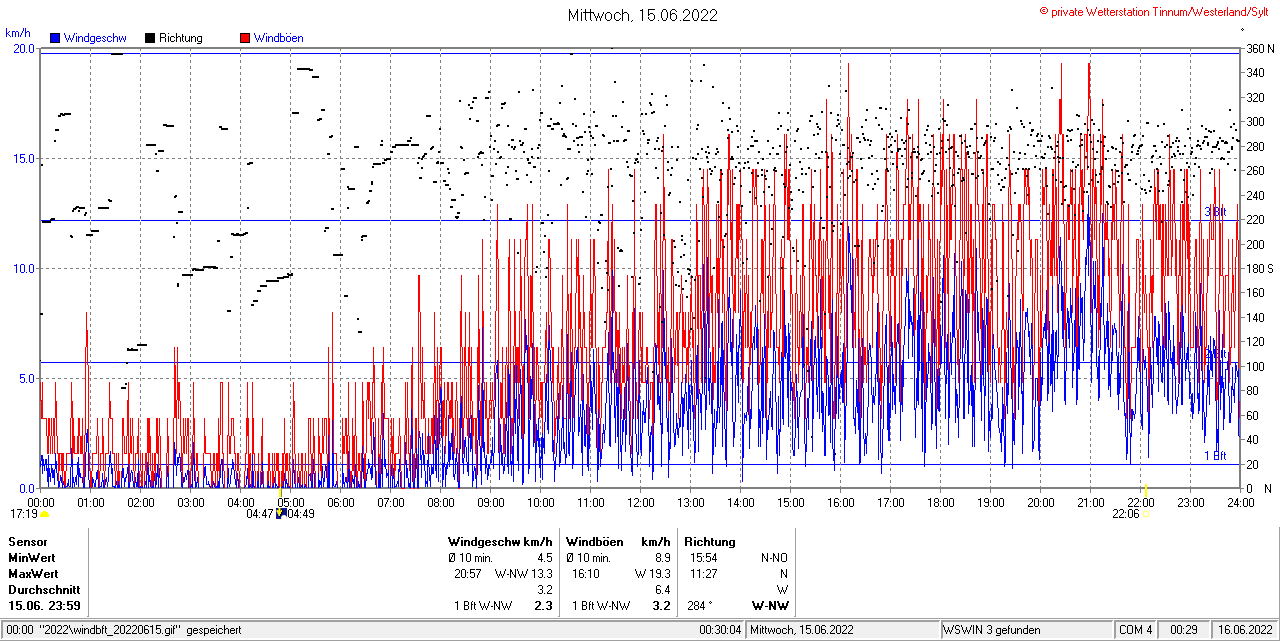Click the 22:06 sunset time text
Image resolution: width=1280 pixels, height=641 pixels.
pyautogui.click(x=1126, y=514)
